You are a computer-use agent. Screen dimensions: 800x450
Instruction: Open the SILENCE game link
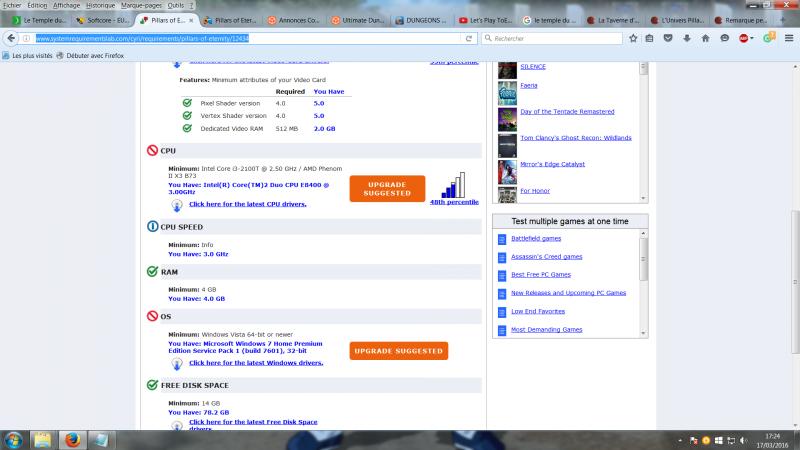coord(533,67)
